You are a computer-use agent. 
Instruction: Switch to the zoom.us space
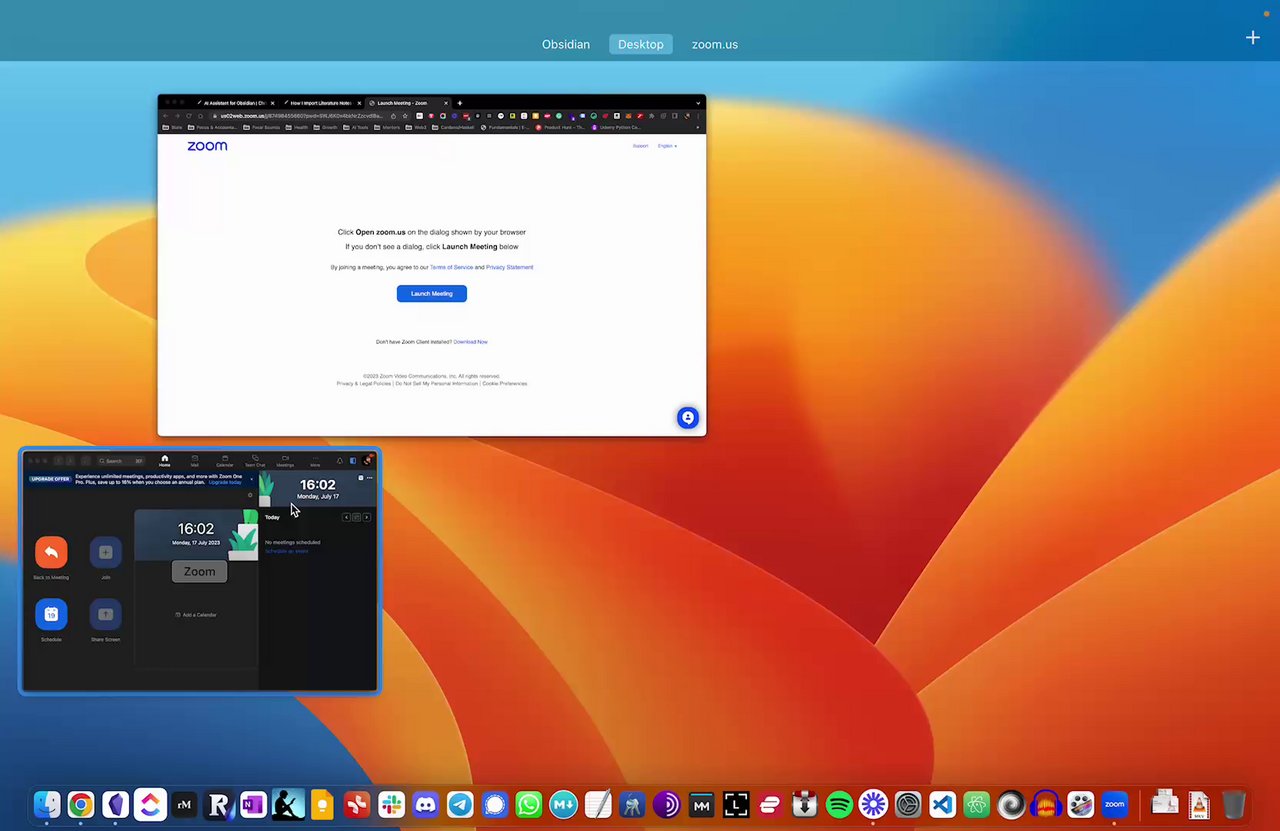pyautogui.click(x=715, y=44)
